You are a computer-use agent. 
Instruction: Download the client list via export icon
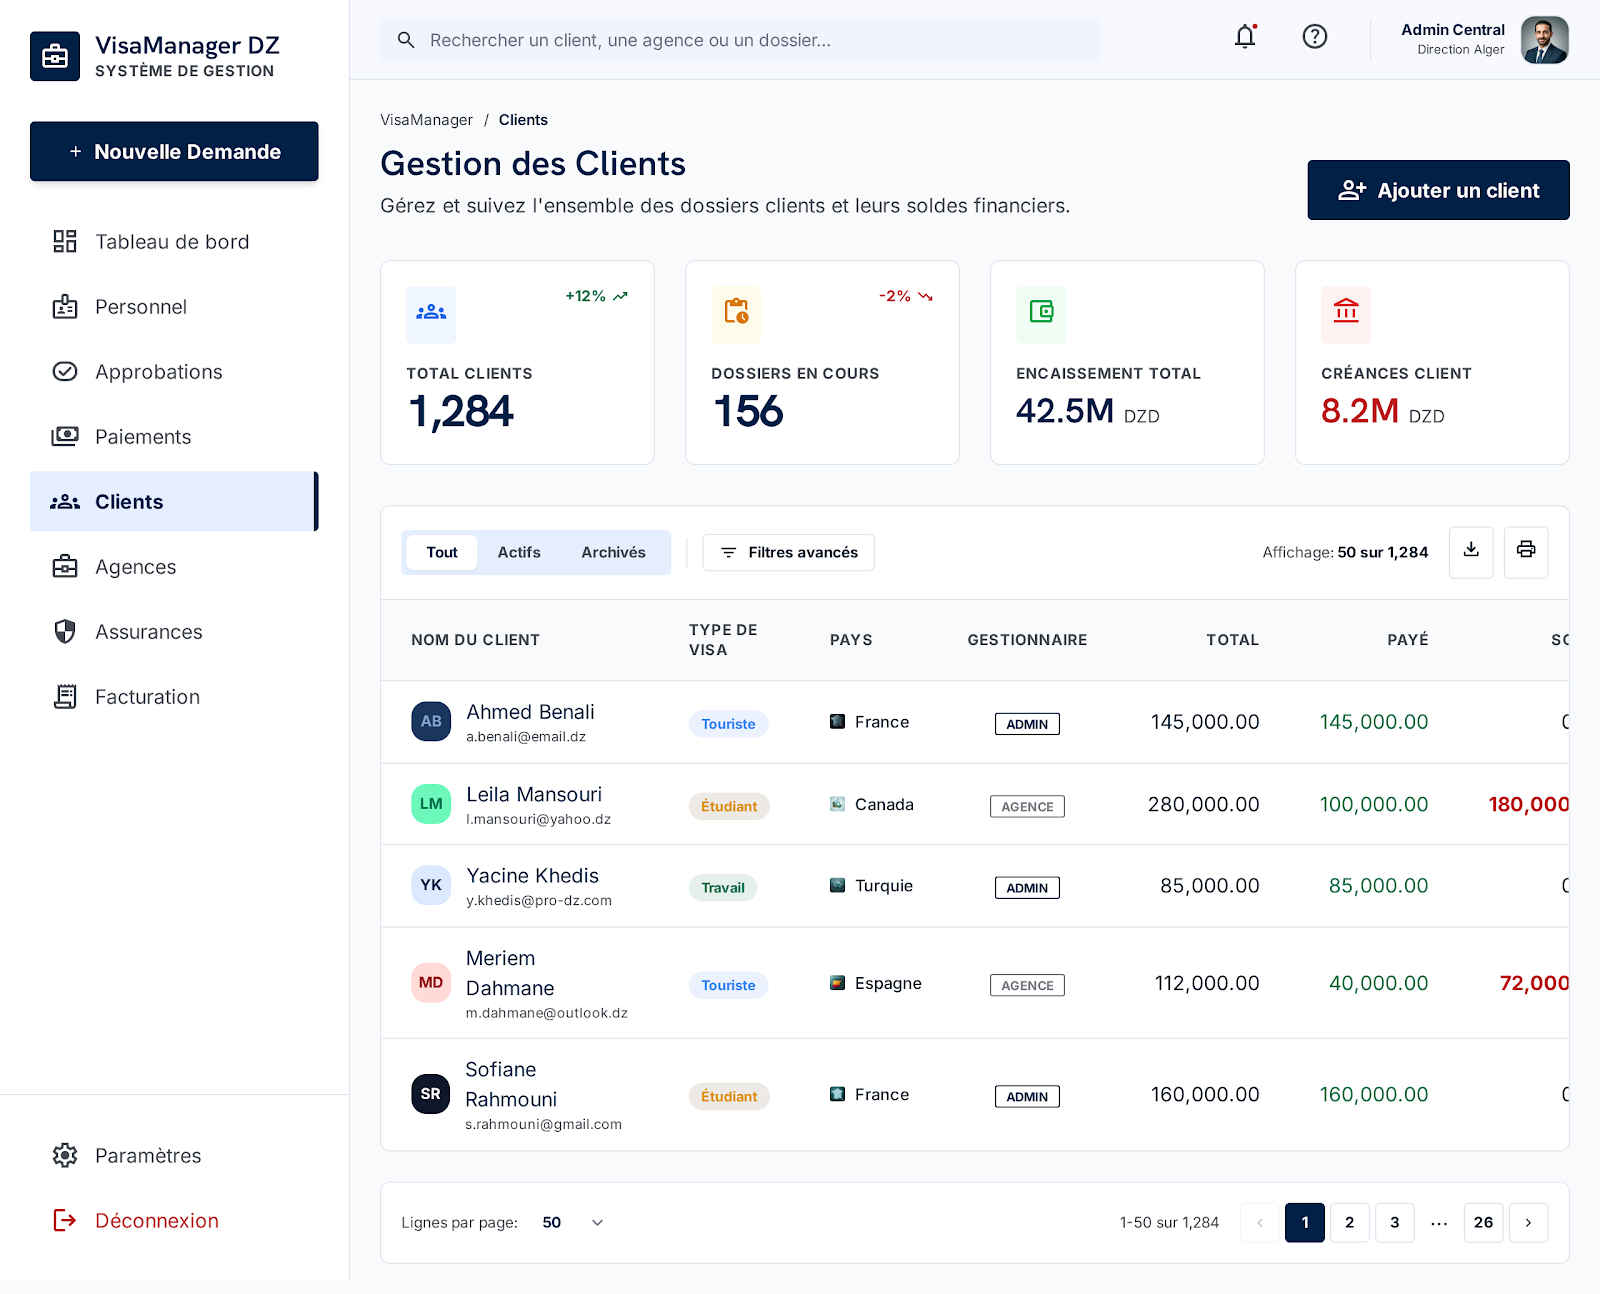pyautogui.click(x=1471, y=551)
